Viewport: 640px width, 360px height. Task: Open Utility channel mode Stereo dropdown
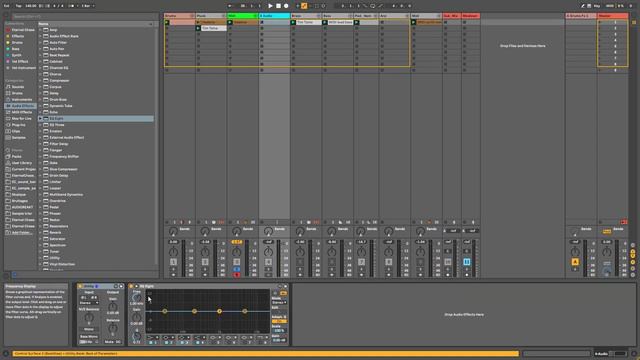point(89,303)
